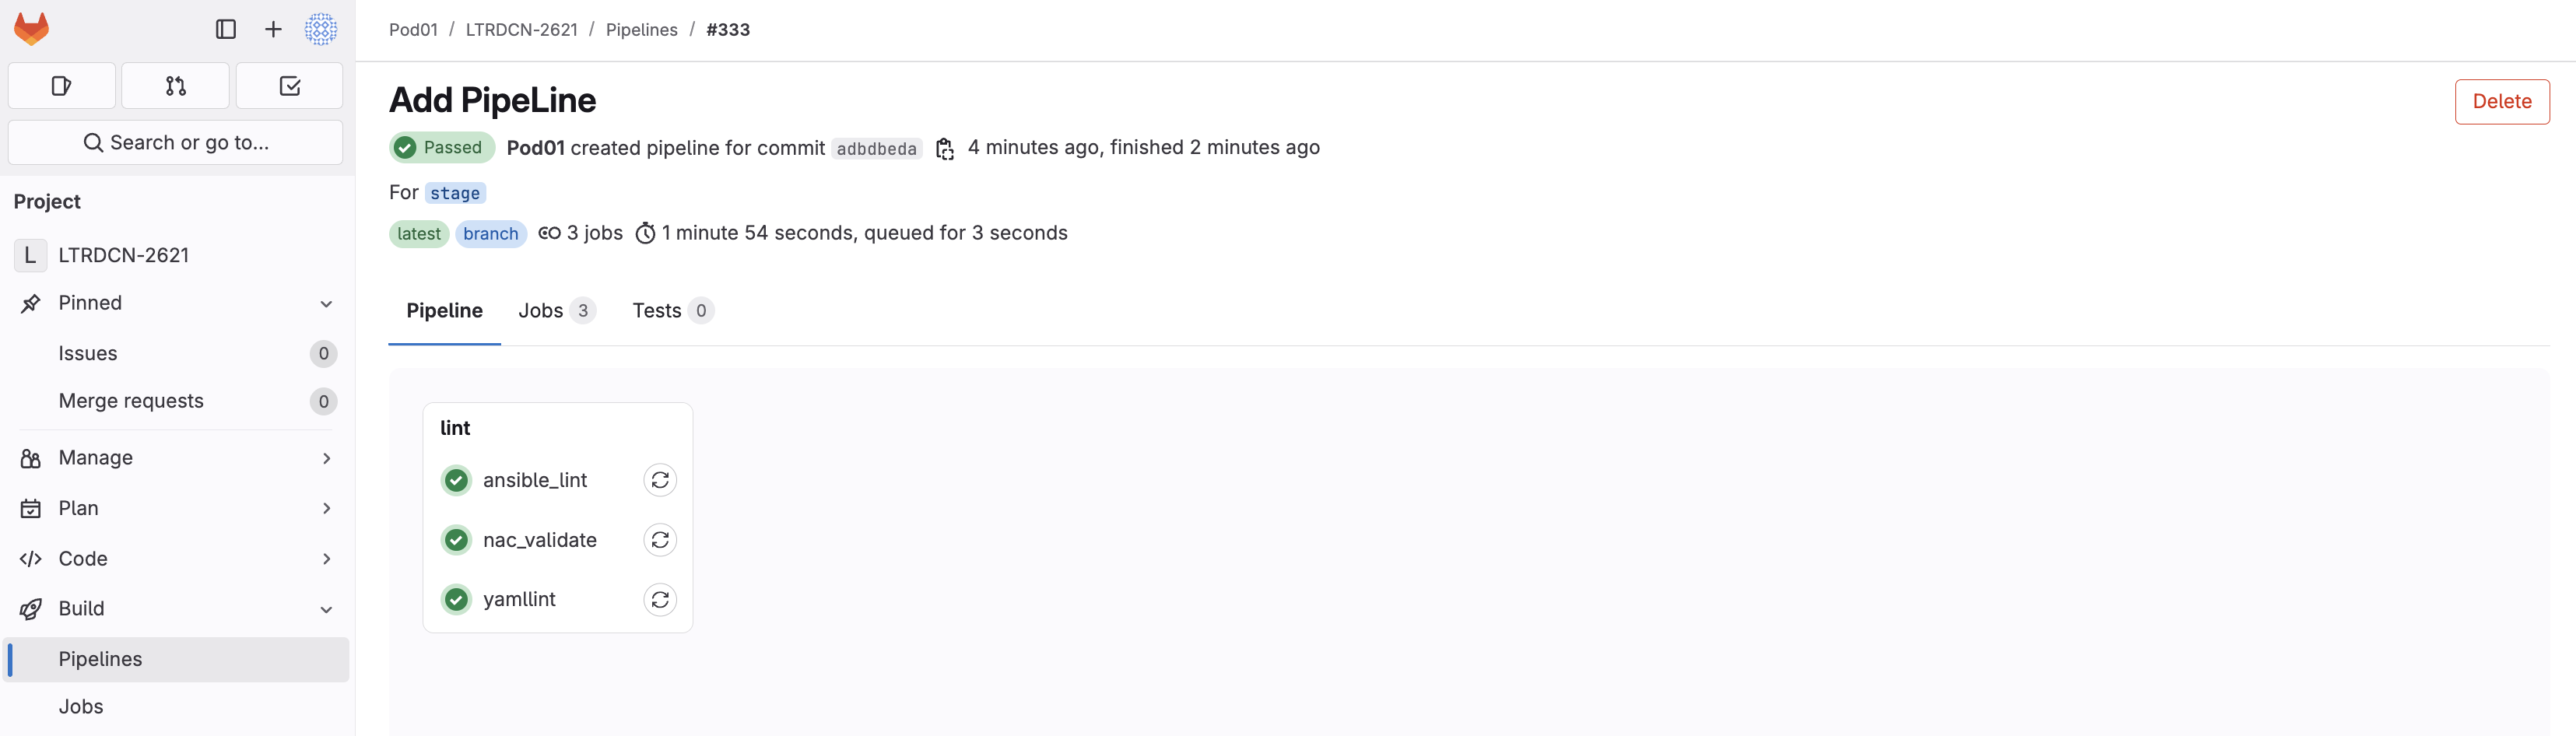
Task: Click the plus create-new icon
Action: 273,29
